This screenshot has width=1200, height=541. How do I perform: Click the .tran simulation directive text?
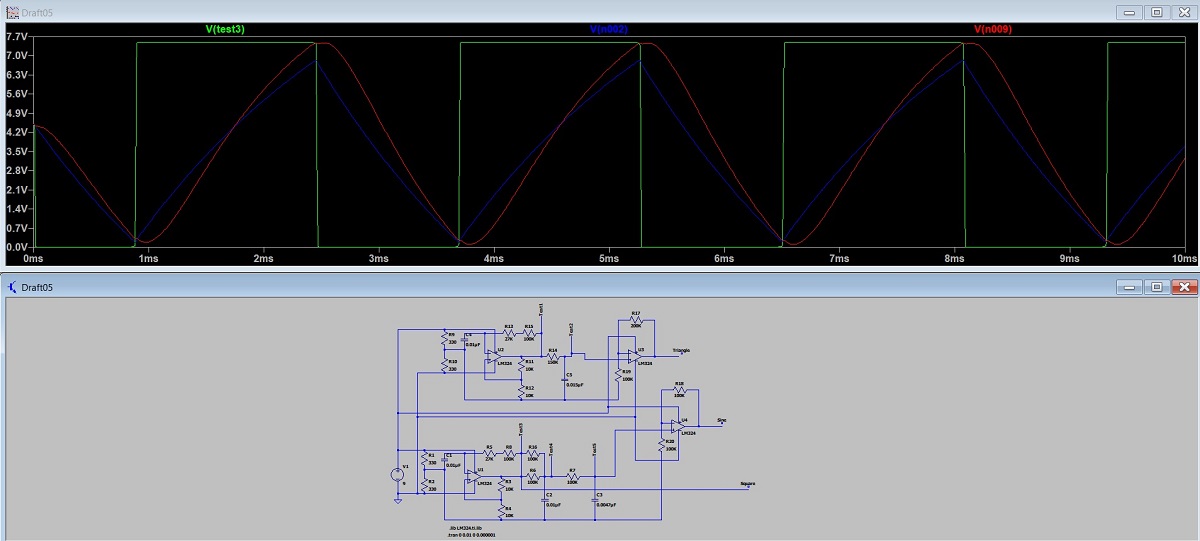(x=472, y=535)
